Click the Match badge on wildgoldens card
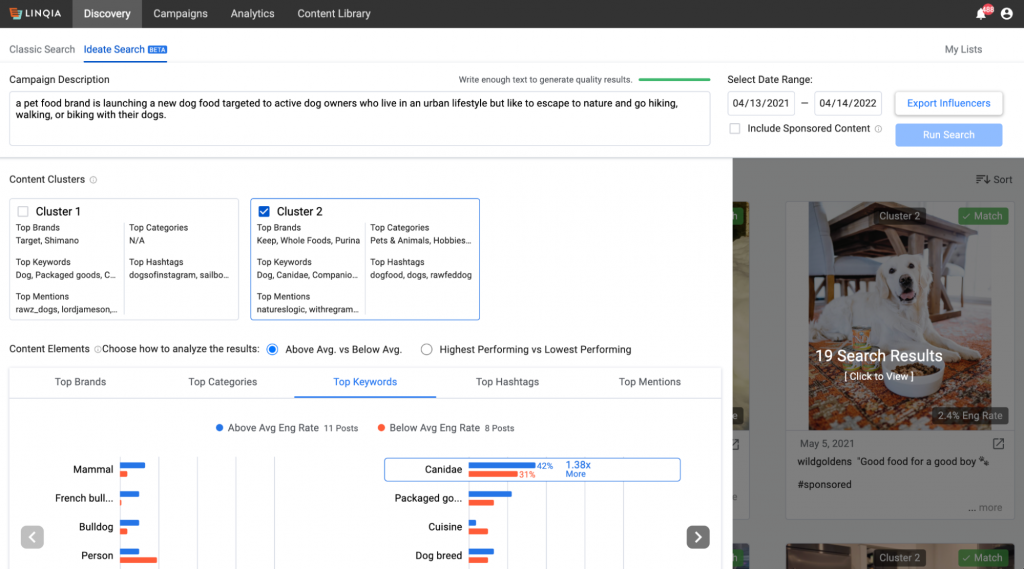This screenshot has height=569, width=1024. (x=983, y=216)
